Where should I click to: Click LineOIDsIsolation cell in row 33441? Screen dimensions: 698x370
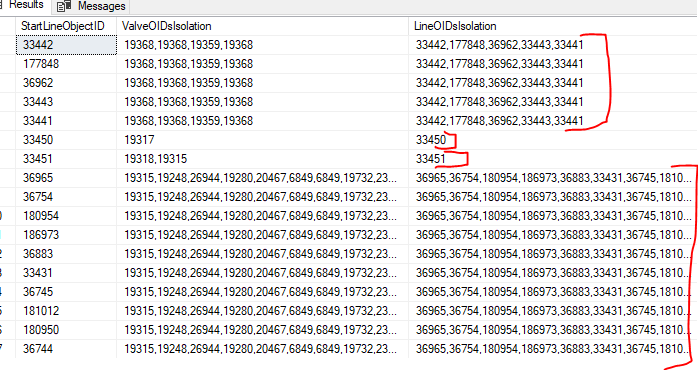[x=553, y=121]
